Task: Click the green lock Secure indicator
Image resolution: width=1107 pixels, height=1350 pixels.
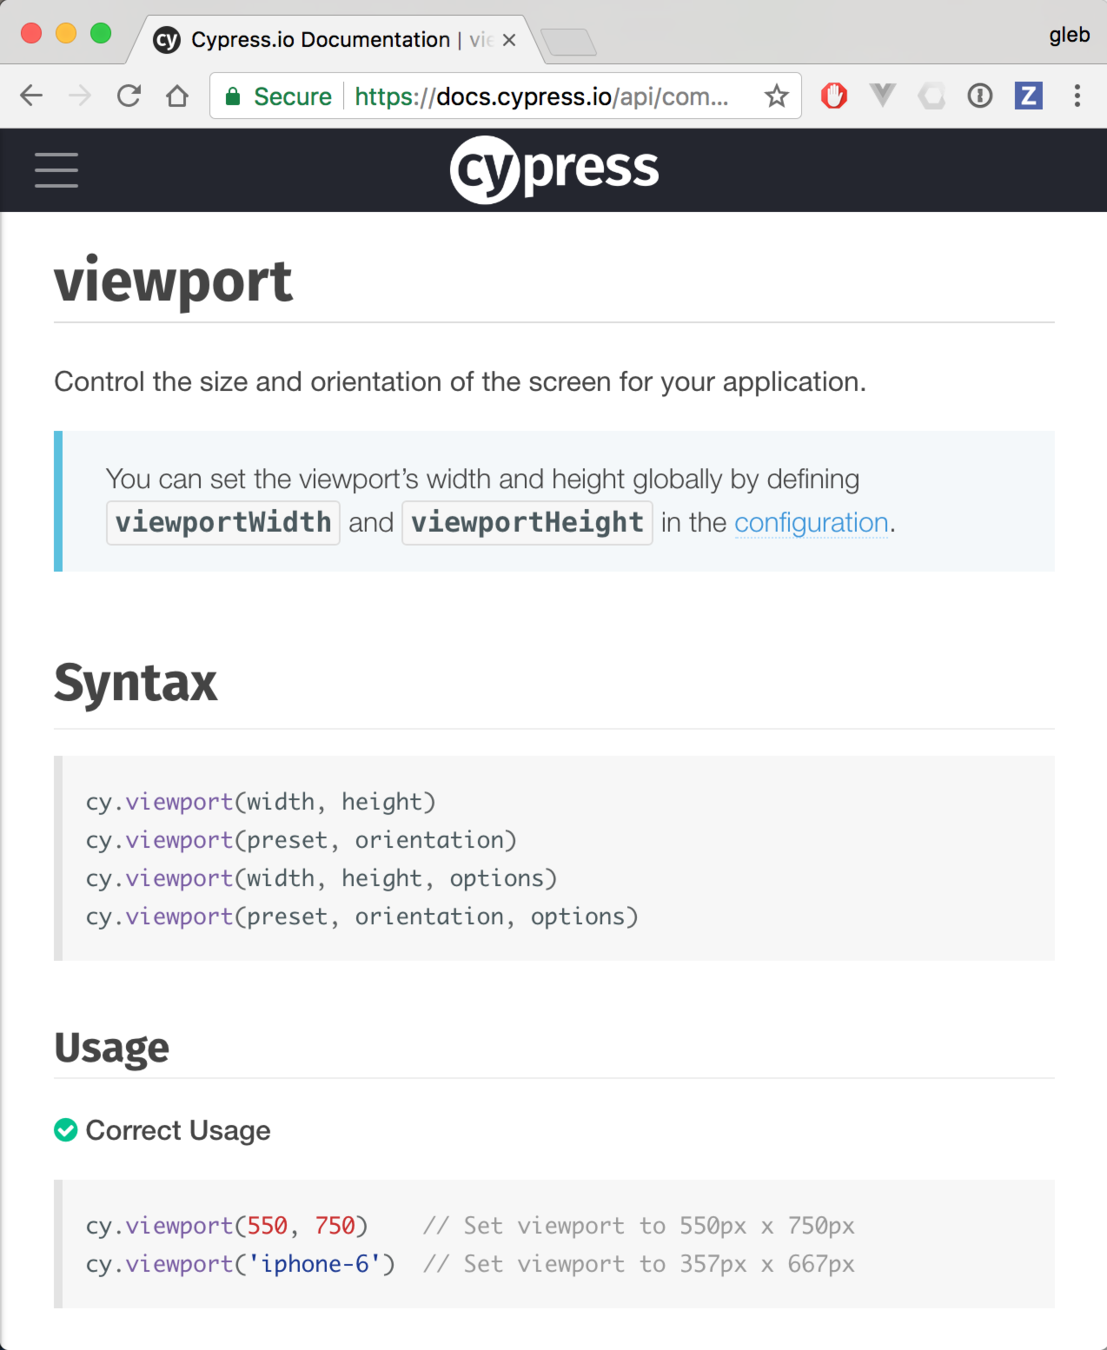Action: (278, 96)
